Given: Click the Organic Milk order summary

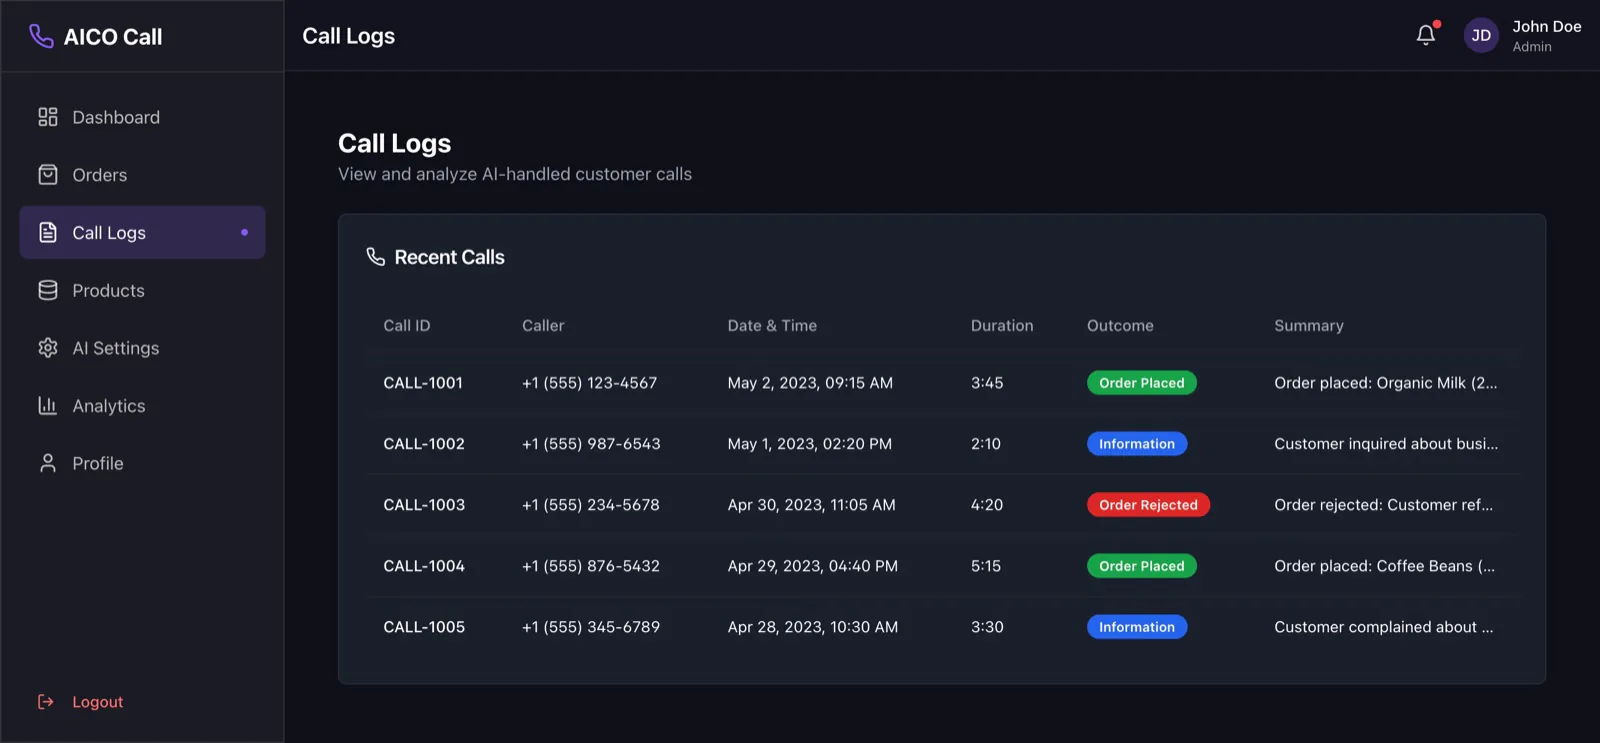Looking at the screenshot, I should click(1386, 383).
